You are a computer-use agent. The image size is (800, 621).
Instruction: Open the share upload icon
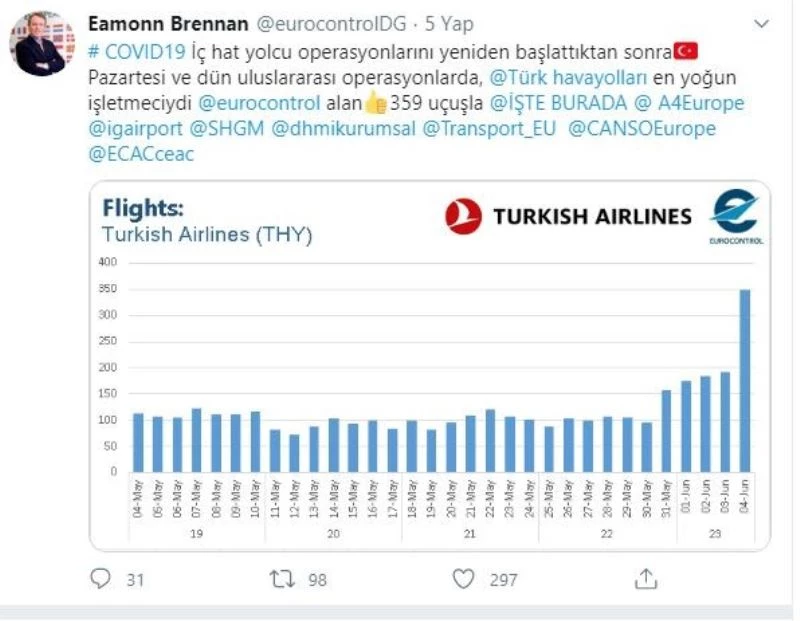coord(647,578)
